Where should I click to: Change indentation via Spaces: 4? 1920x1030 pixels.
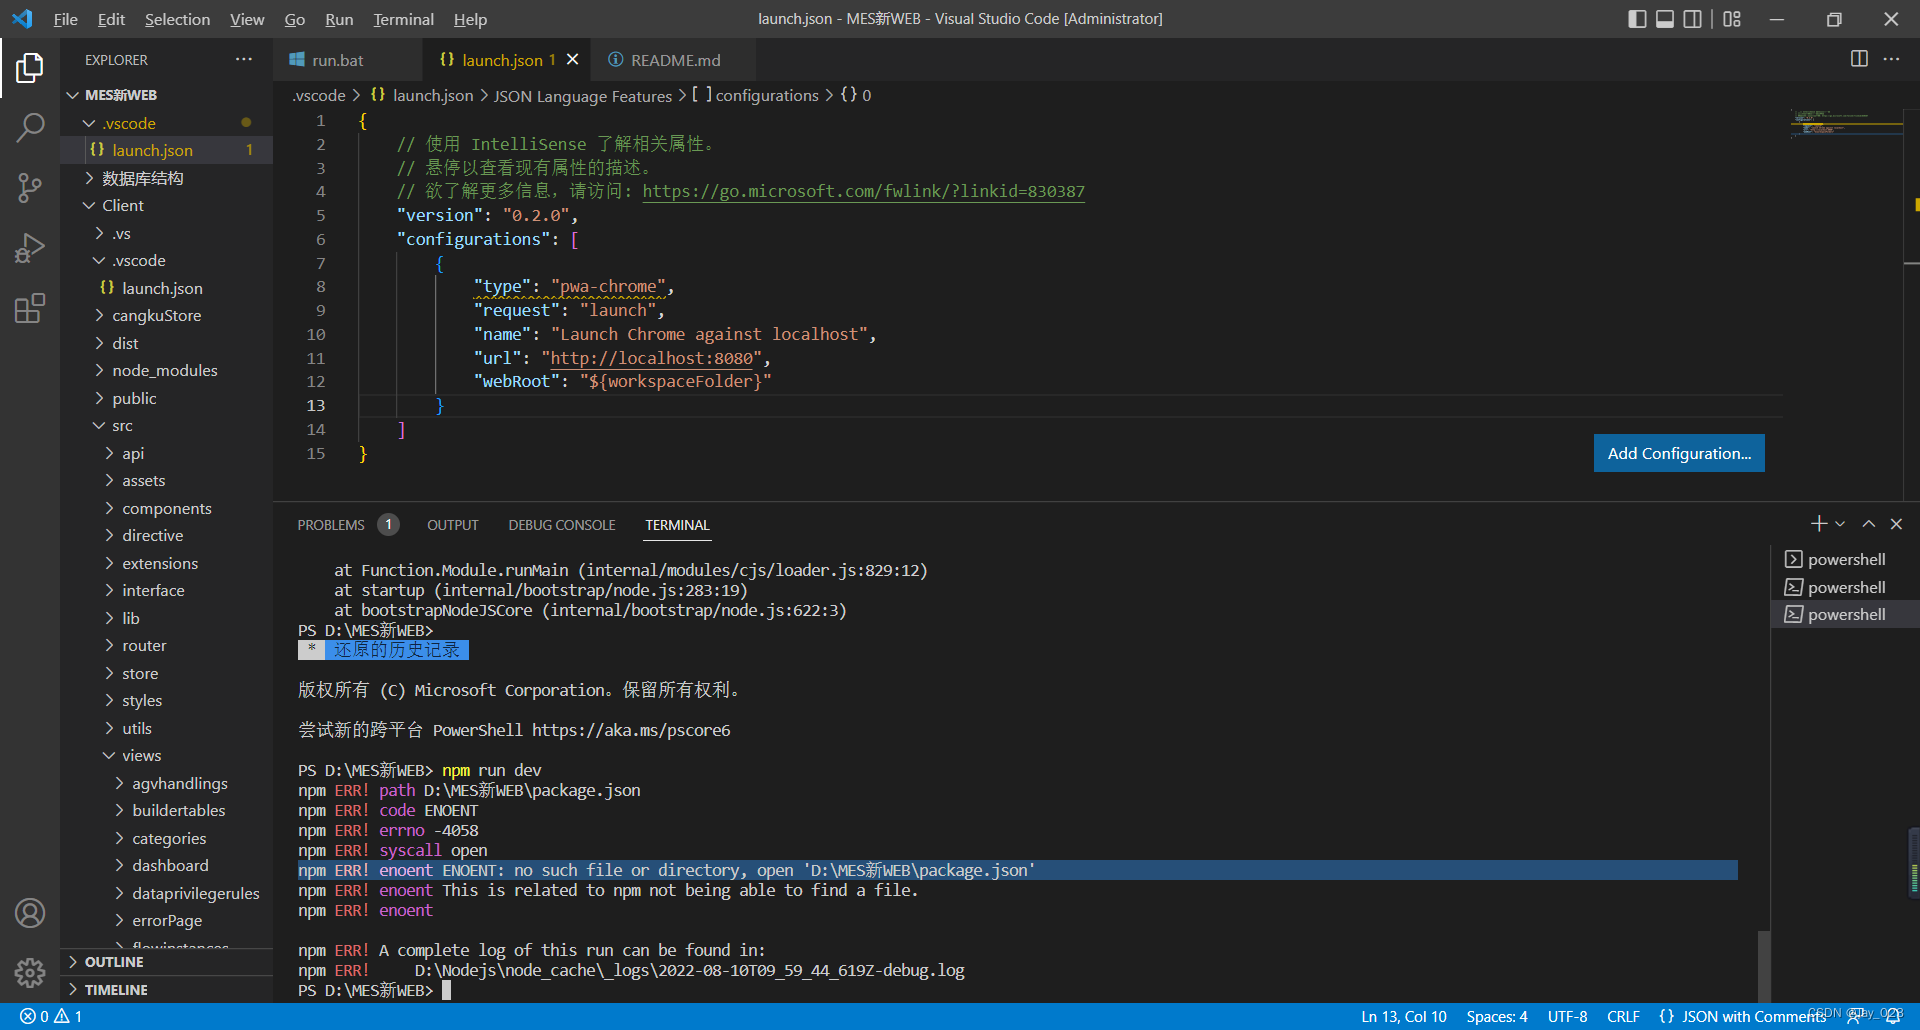coord(1497,1016)
